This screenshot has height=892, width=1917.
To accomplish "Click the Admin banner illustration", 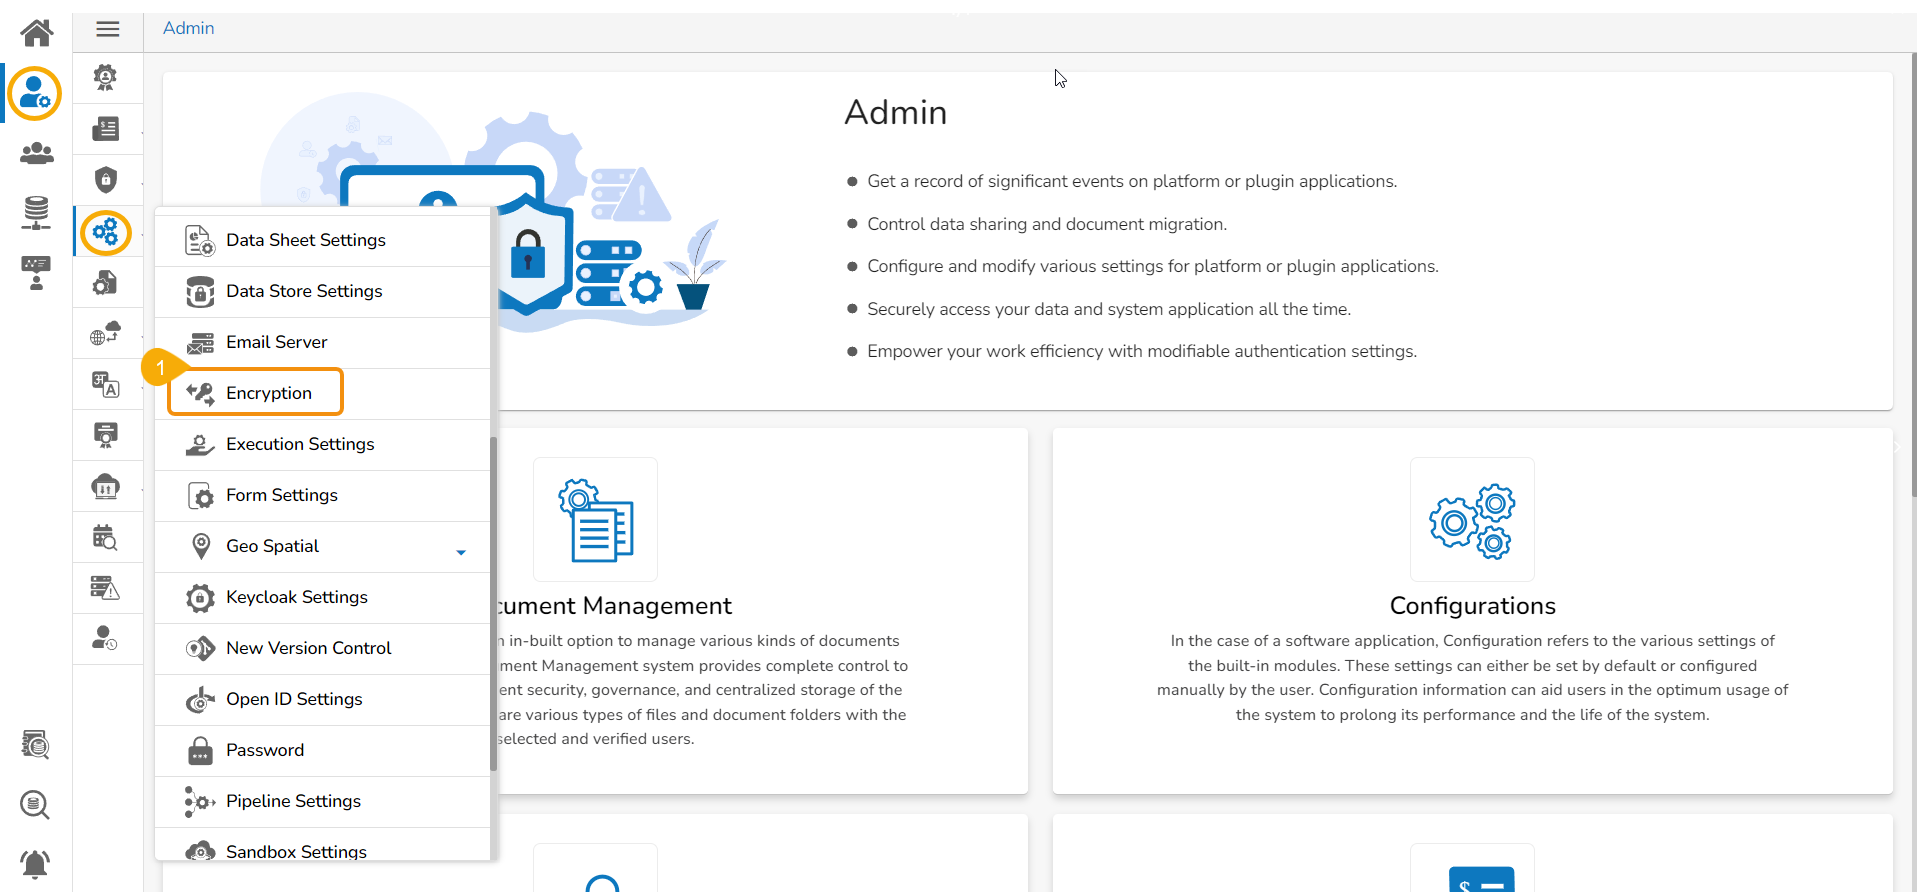I will coord(493,212).
